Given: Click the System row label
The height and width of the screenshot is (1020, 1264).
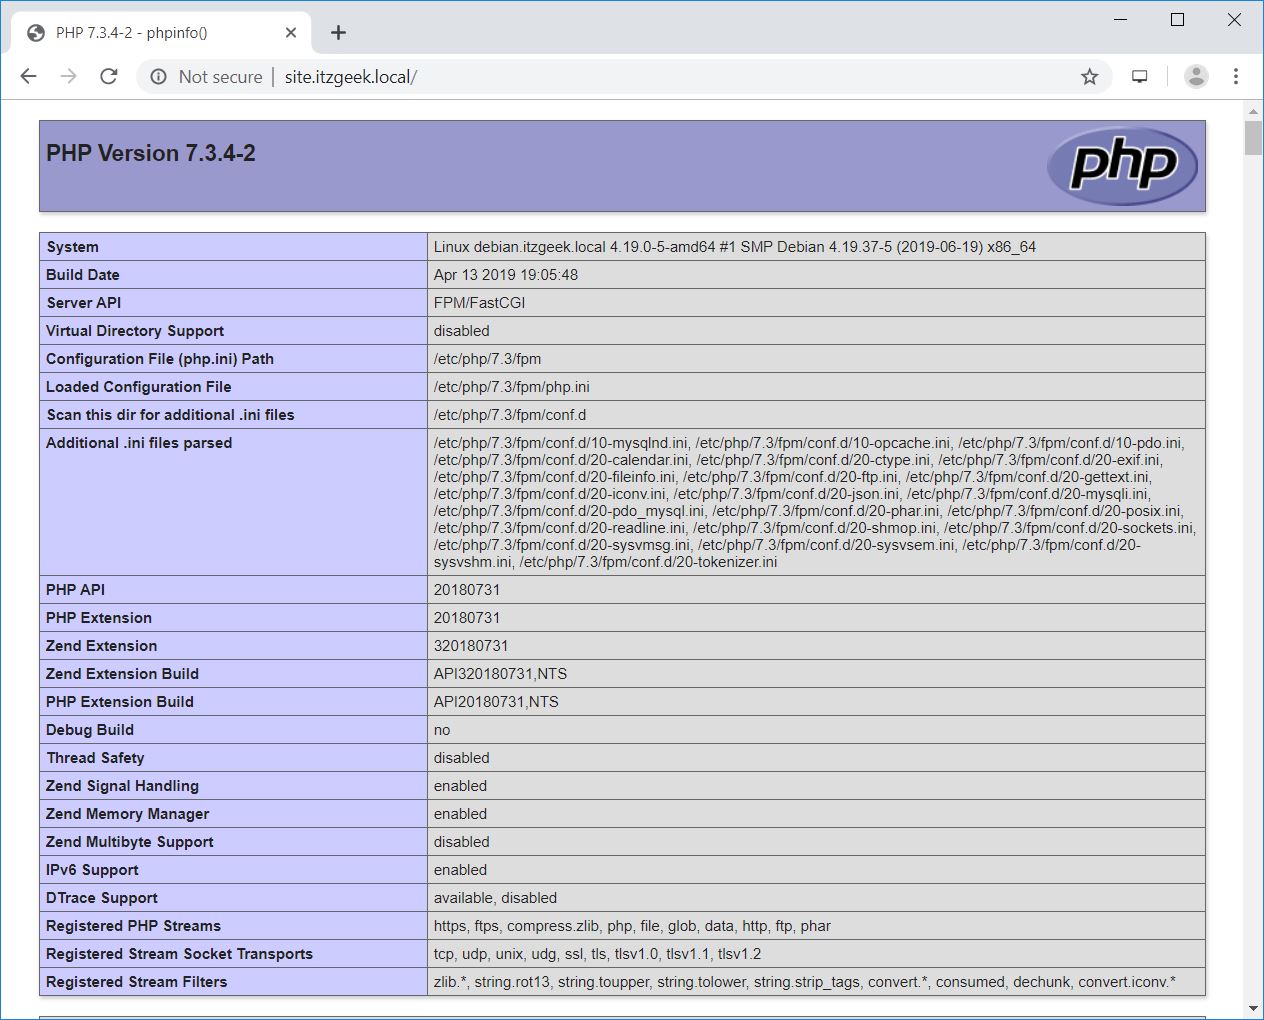Looking at the screenshot, I should click(72, 247).
